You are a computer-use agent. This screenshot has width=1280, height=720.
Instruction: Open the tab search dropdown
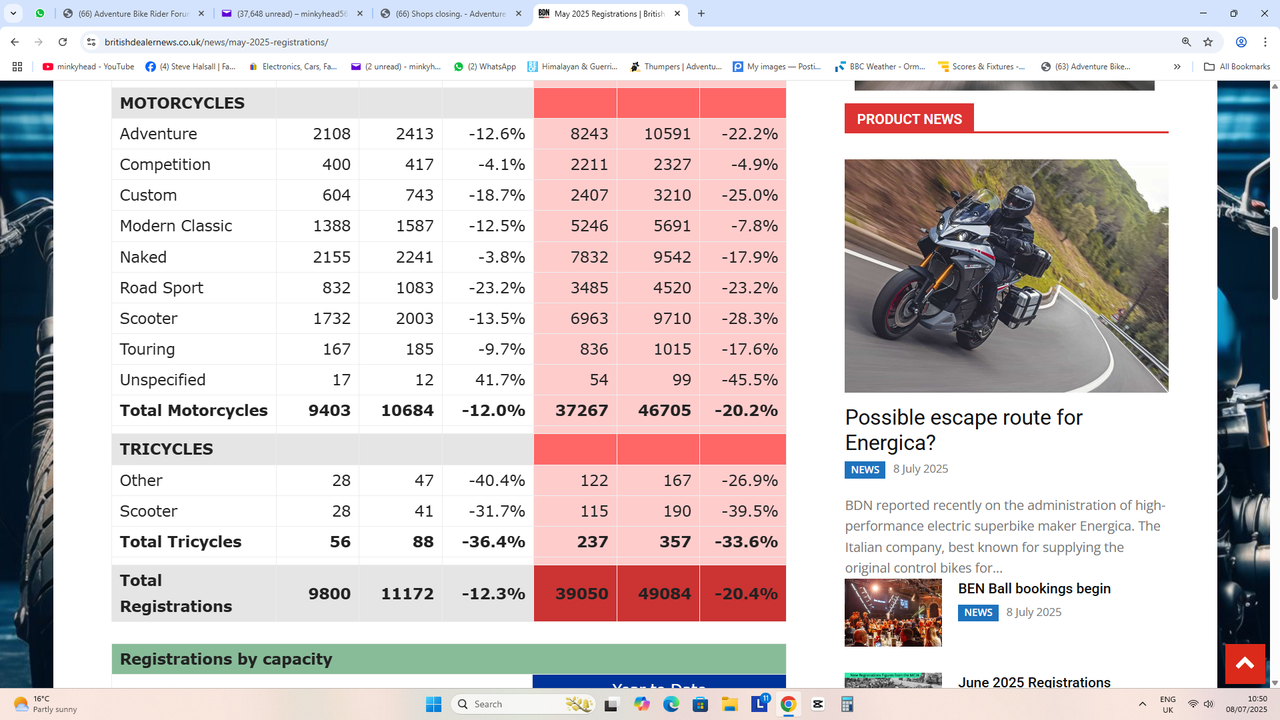click(x=13, y=14)
